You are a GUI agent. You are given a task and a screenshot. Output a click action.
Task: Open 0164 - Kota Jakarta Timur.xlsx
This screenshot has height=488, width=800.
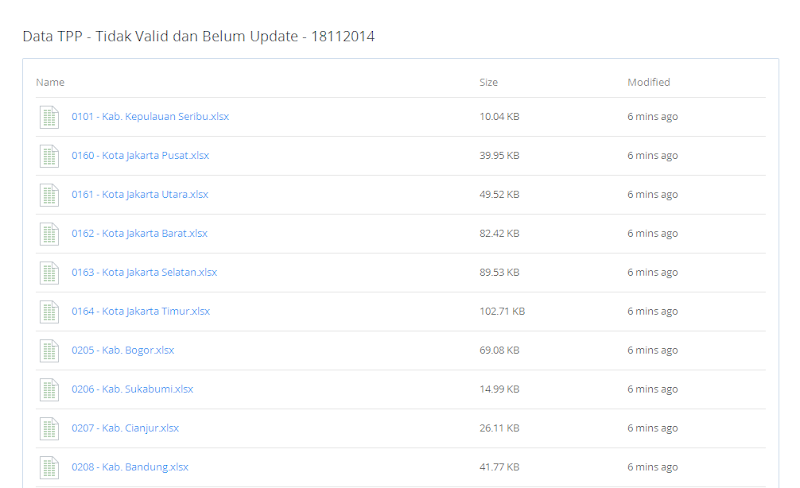tap(141, 311)
